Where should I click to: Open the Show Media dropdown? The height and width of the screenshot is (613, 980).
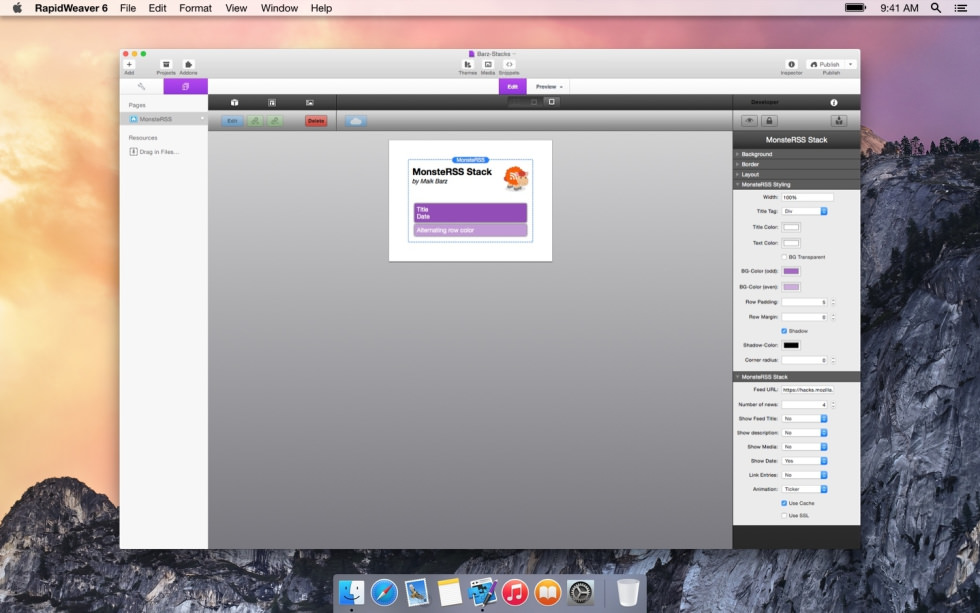pos(804,447)
